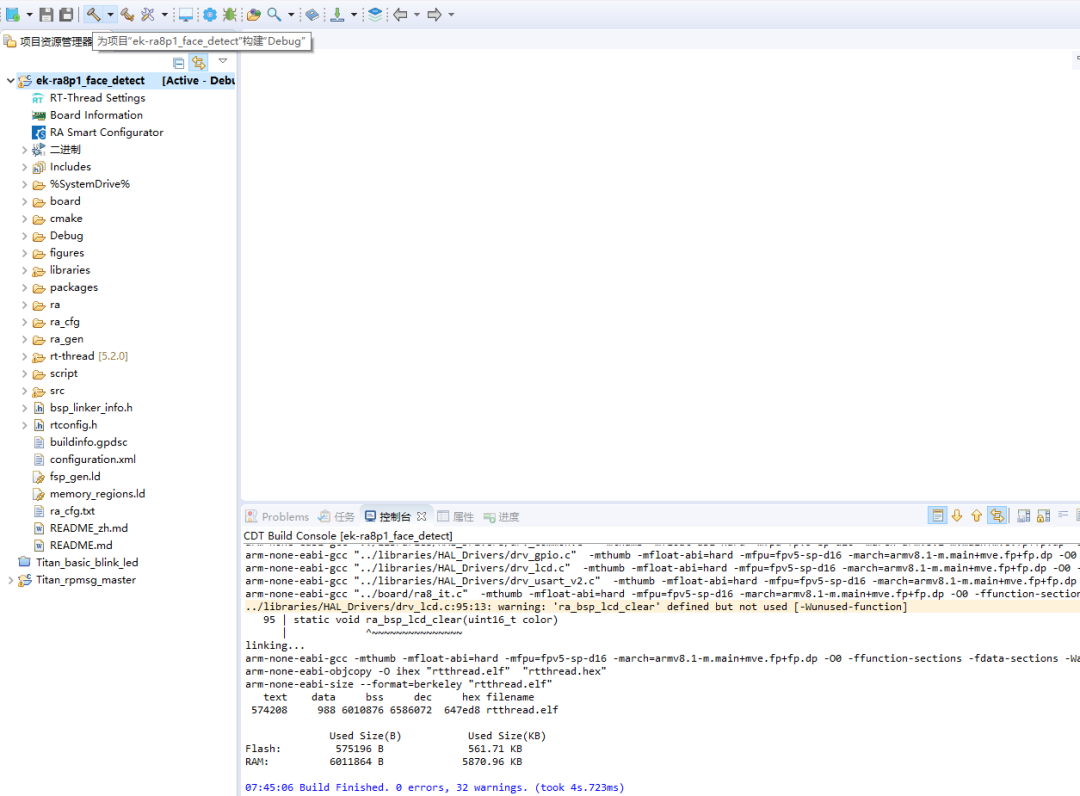The height and width of the screenshot is (796, 1080).
Task: Select configuration.xml file
Action: [92, 459]
